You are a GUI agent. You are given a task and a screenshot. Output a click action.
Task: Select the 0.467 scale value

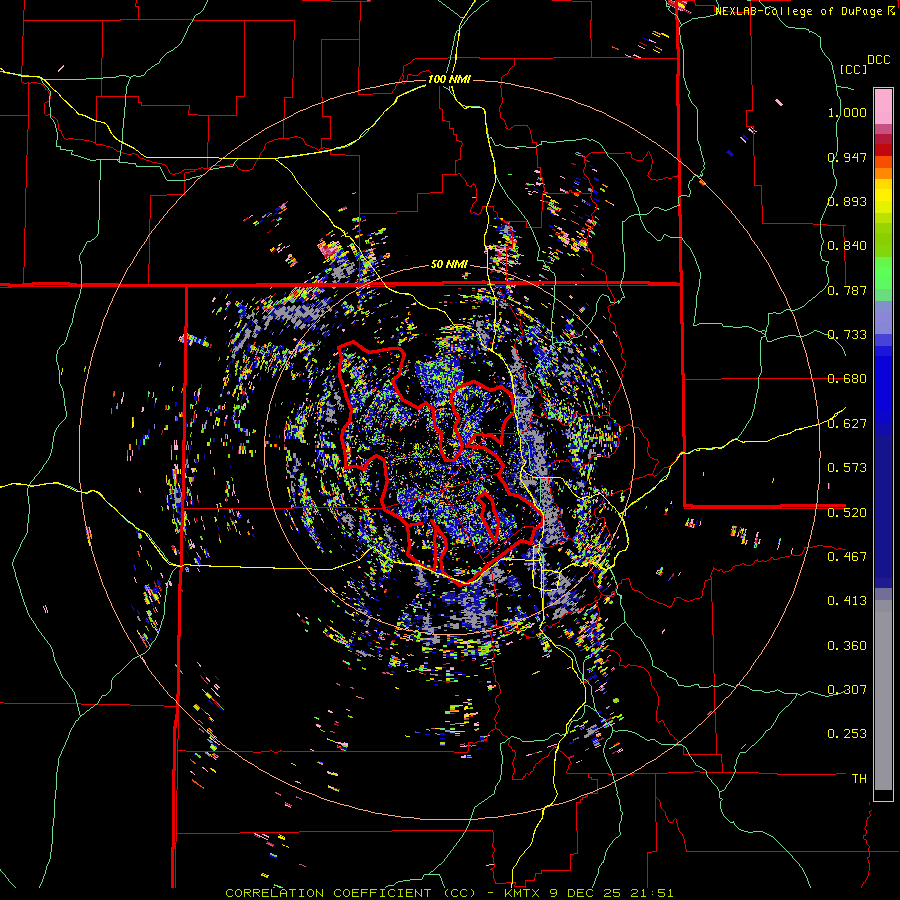[x=847, y=557]
